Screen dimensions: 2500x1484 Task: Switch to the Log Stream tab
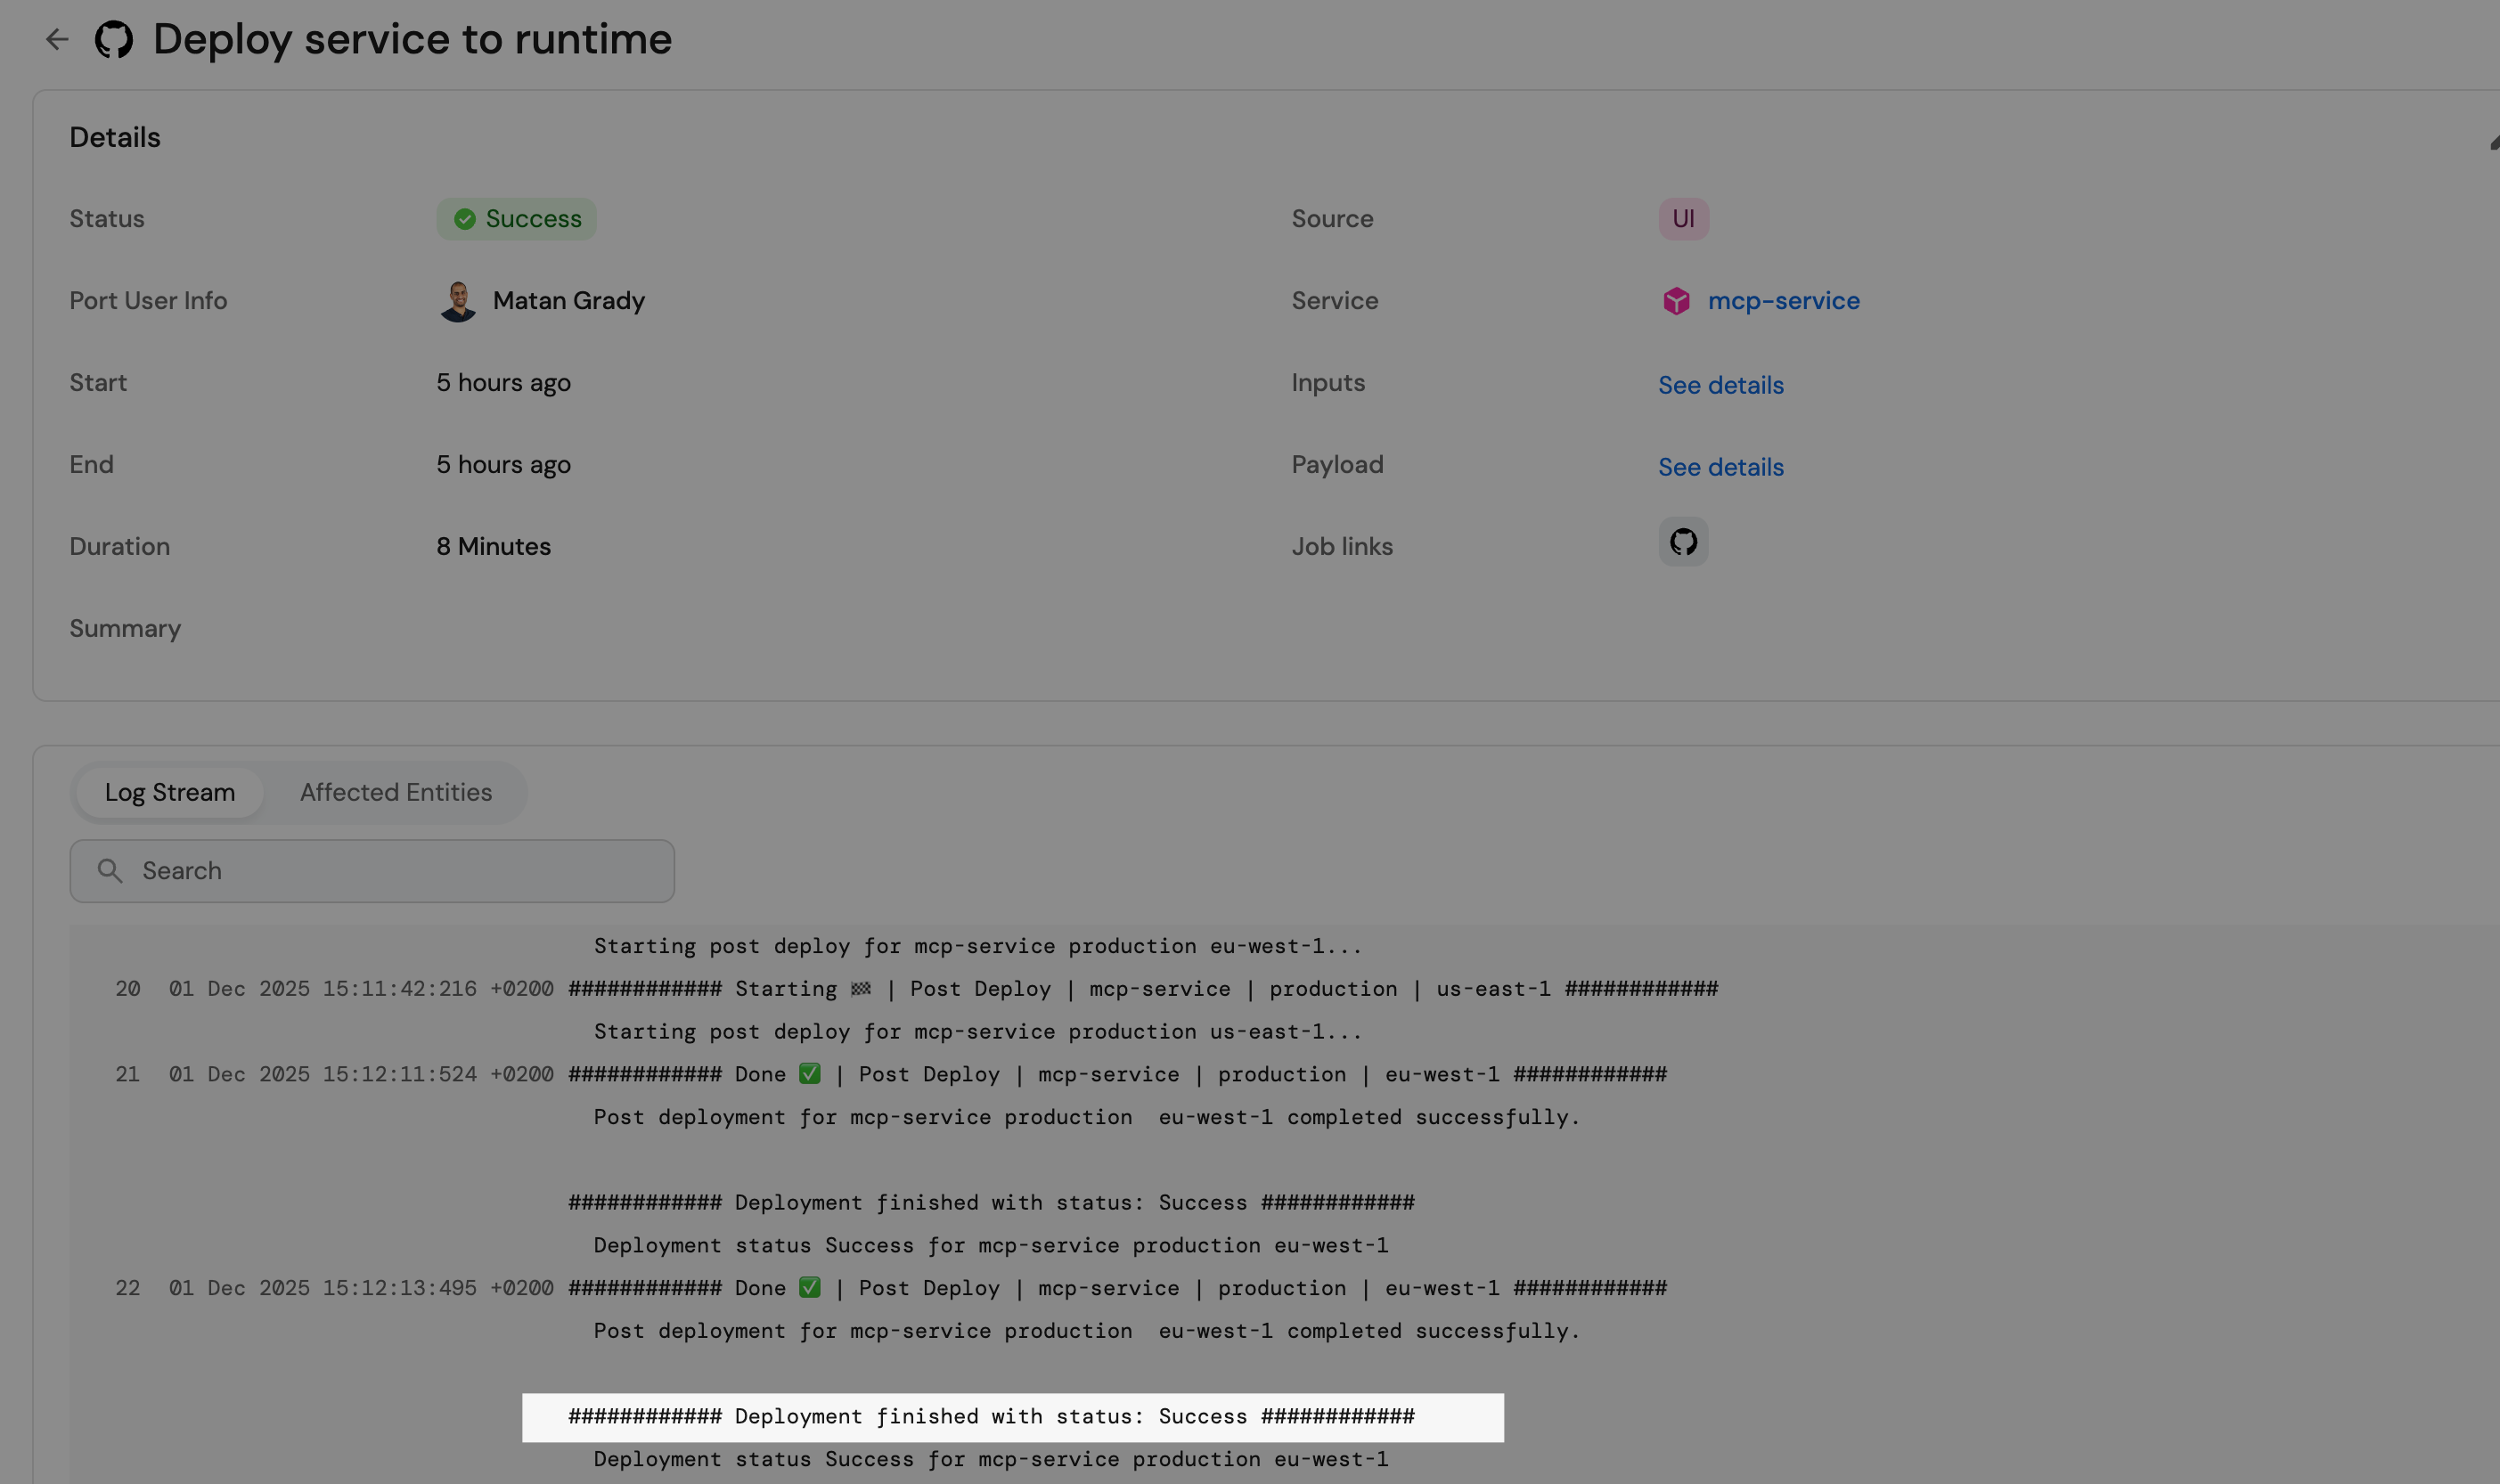(x=170, y=792)
